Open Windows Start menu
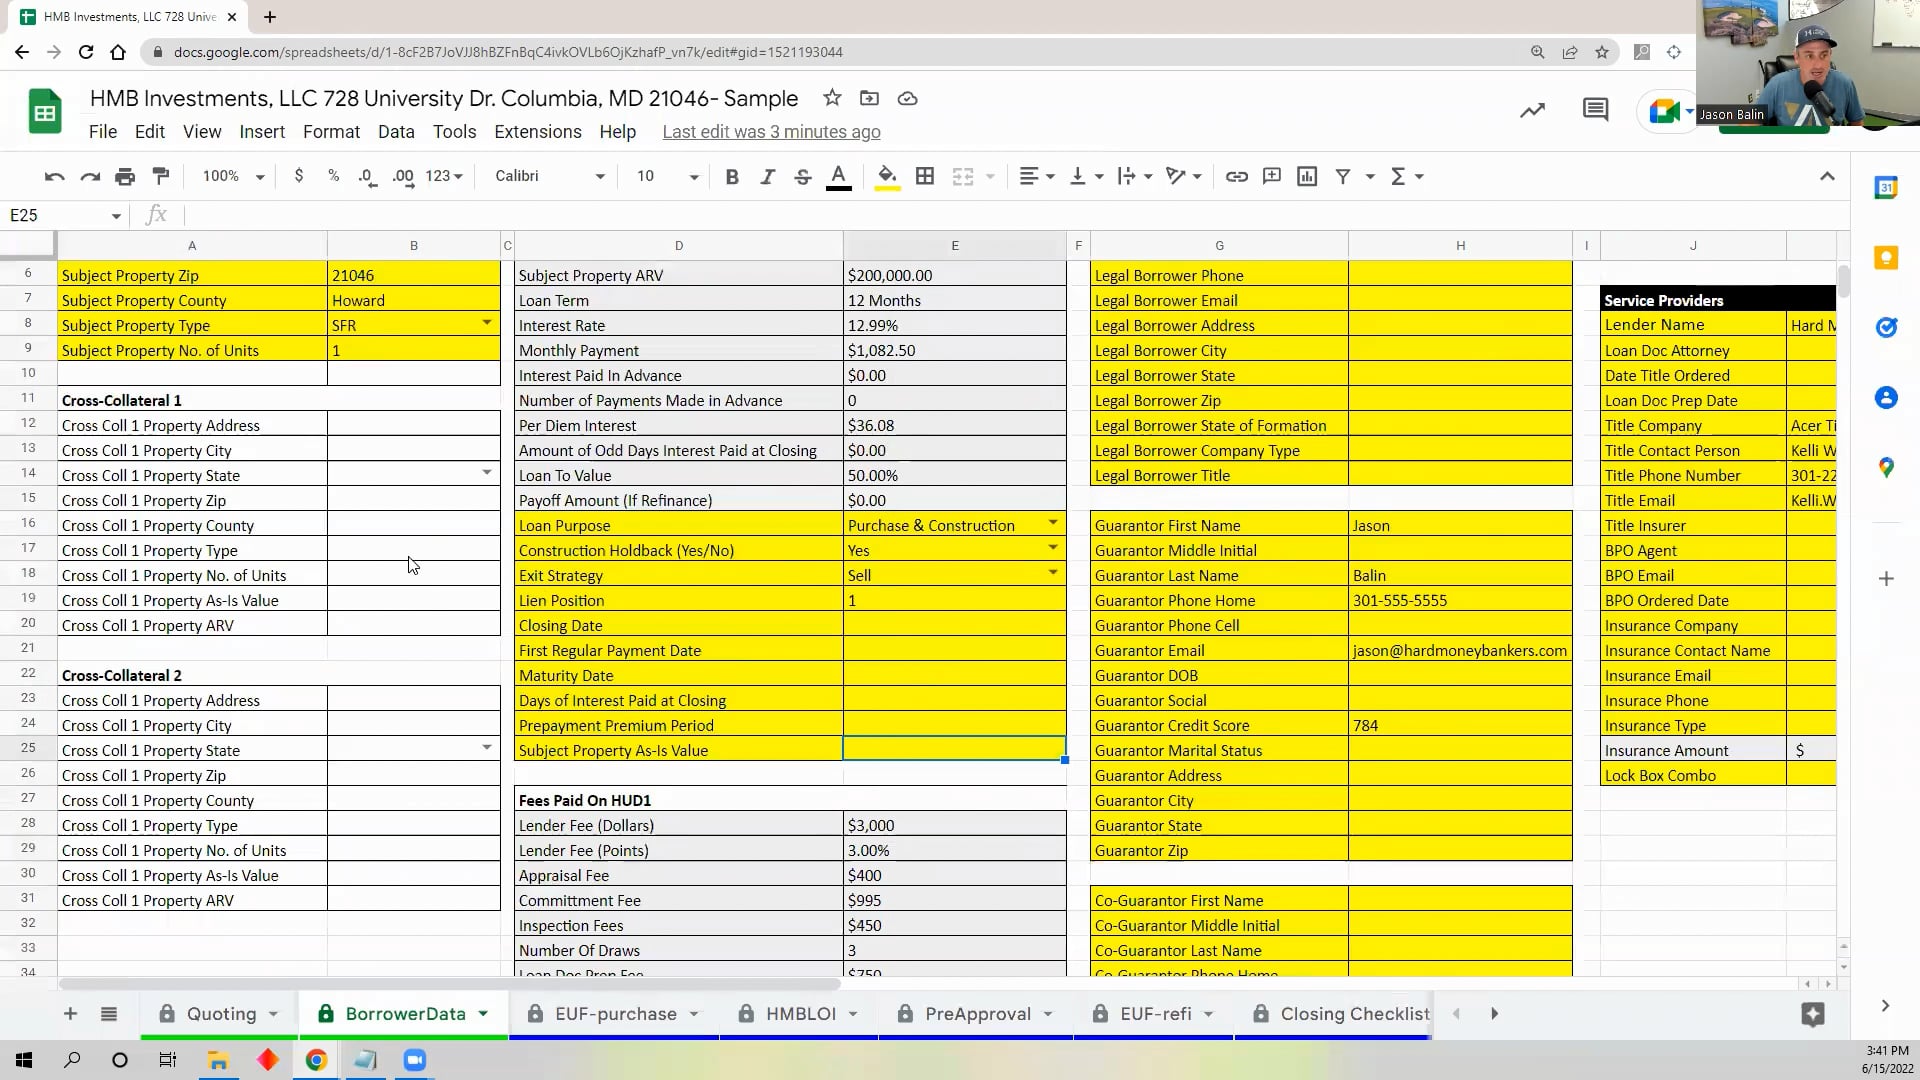 coord(24,1060)
